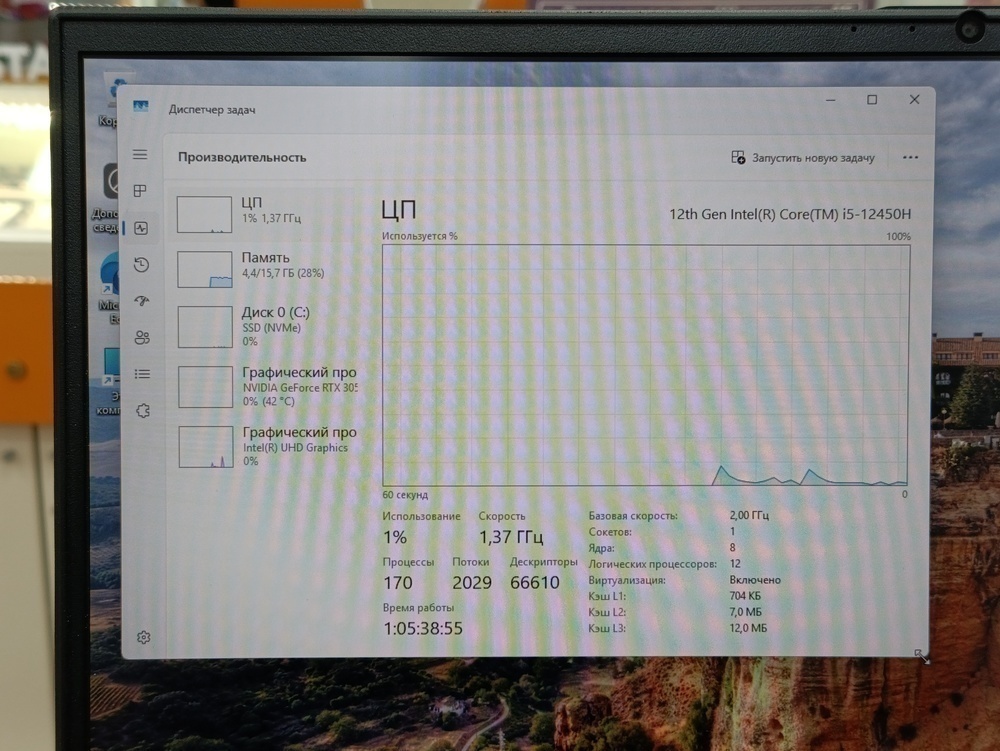Click the speed value 1,37 ГГц
The image size is (1000, 751).
click(511, 537)
